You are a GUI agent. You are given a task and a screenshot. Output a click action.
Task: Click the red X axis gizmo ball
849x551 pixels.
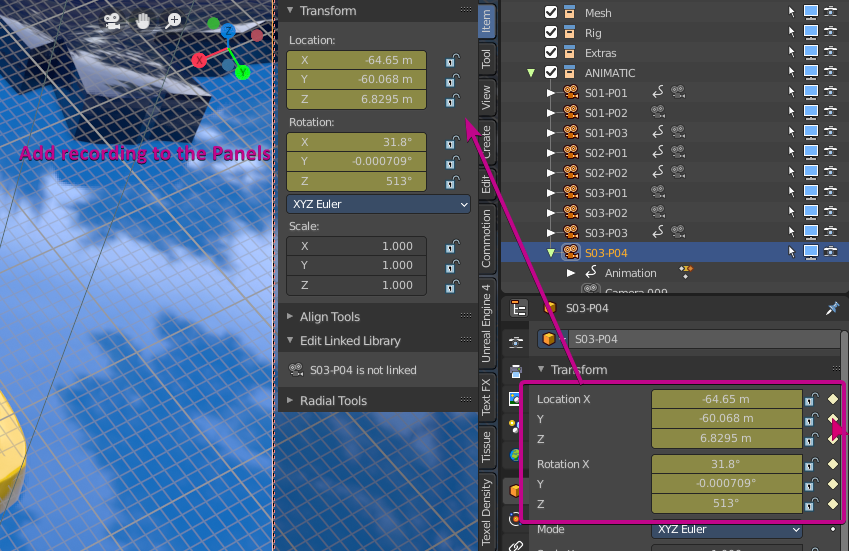(x=199, y=60)
